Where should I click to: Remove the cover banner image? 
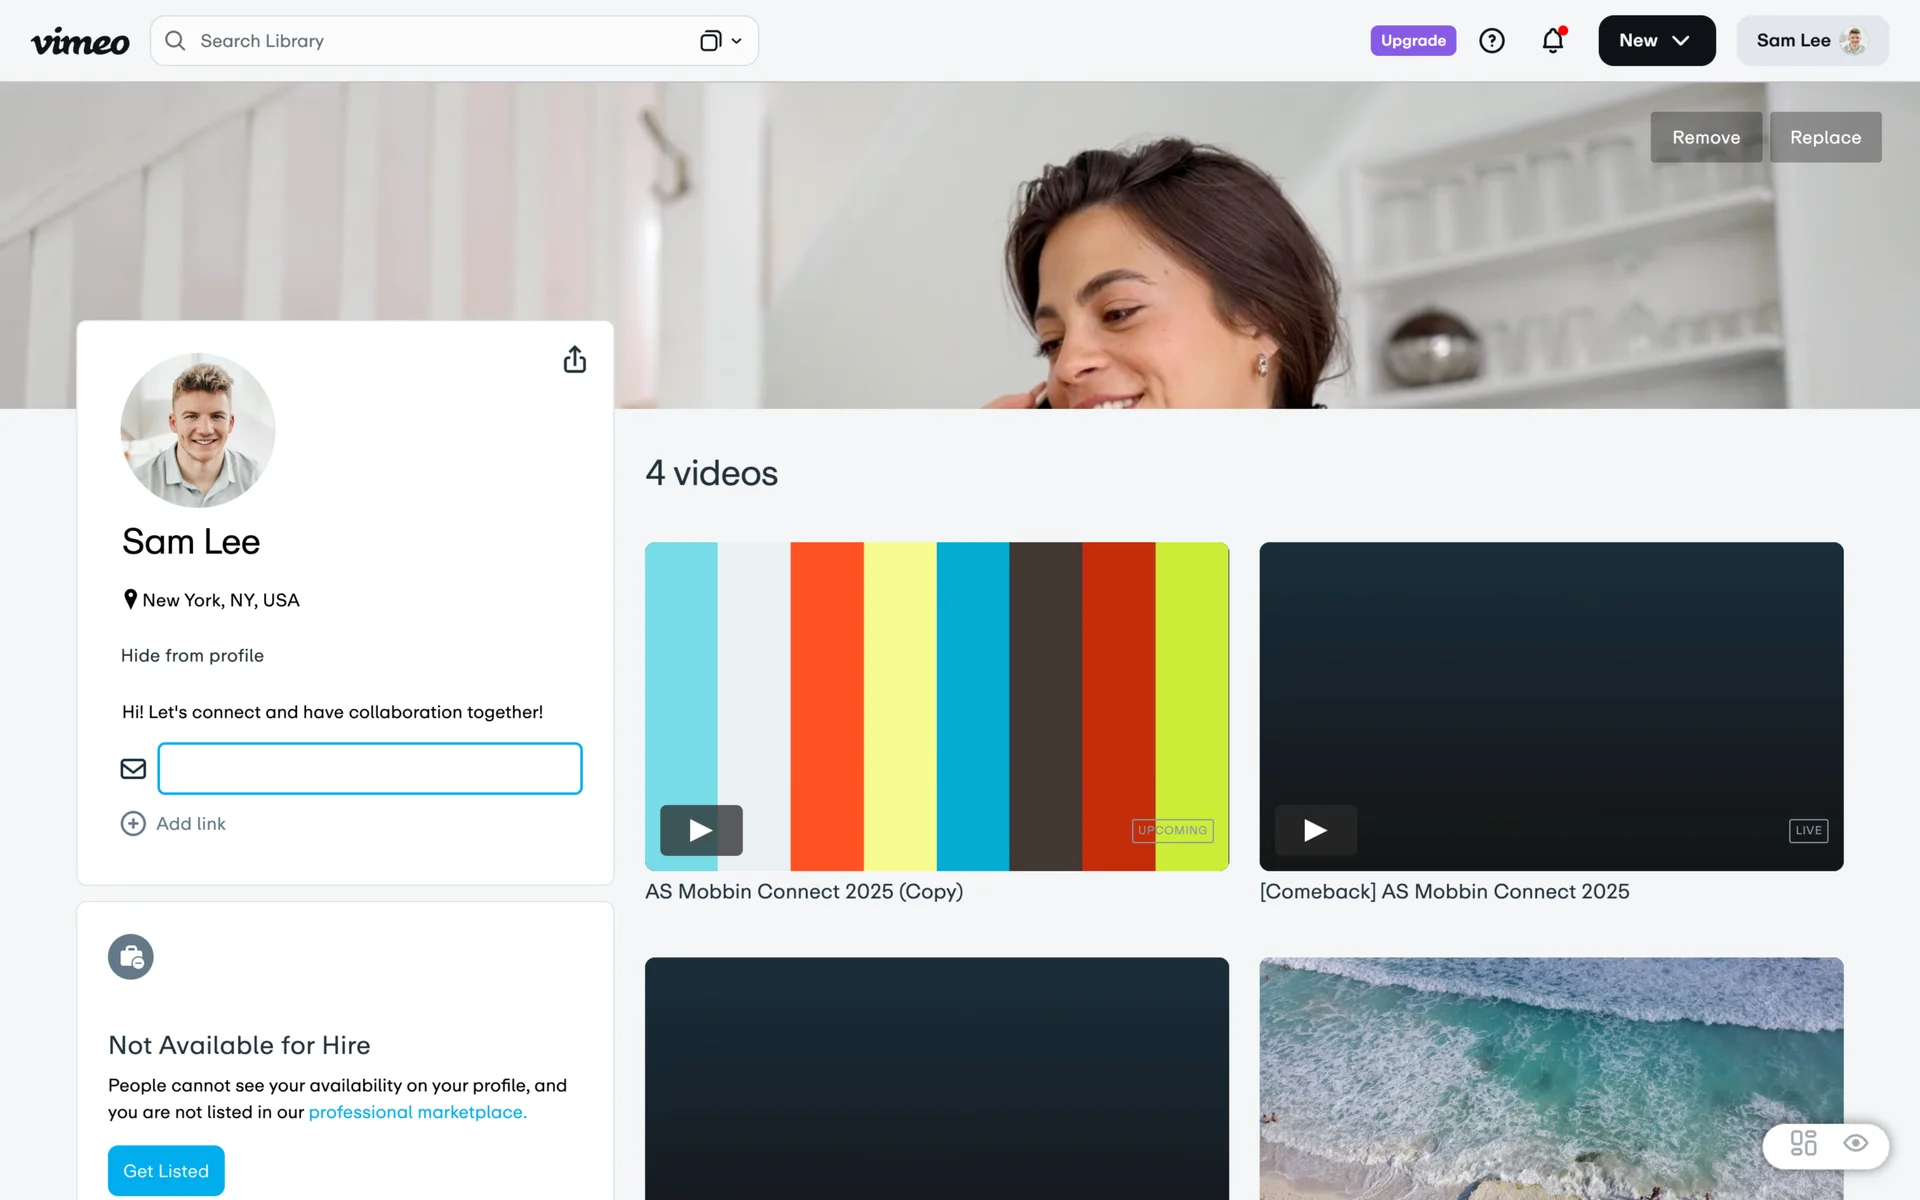(1705, 137)
